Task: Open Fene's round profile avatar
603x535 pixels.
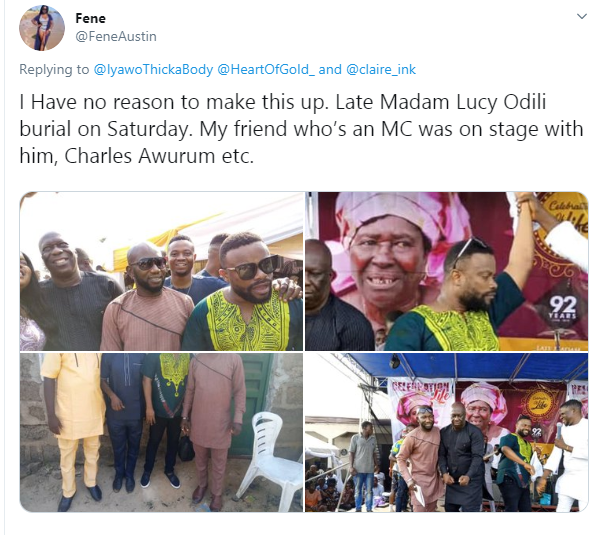Action: click(x=42, y=28)
